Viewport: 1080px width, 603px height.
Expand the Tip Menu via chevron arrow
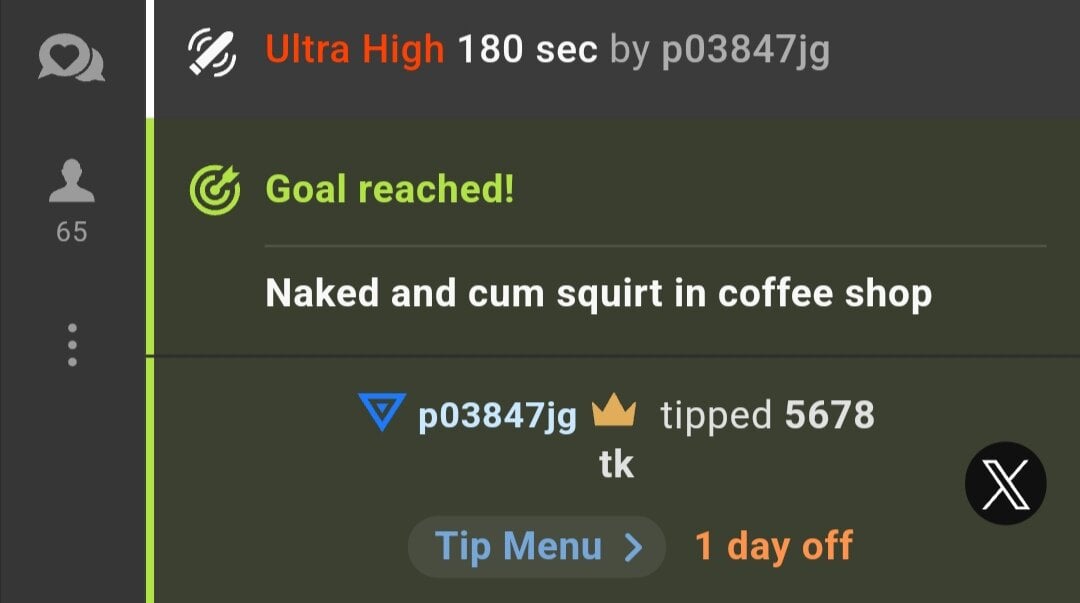tap(634, 548)
